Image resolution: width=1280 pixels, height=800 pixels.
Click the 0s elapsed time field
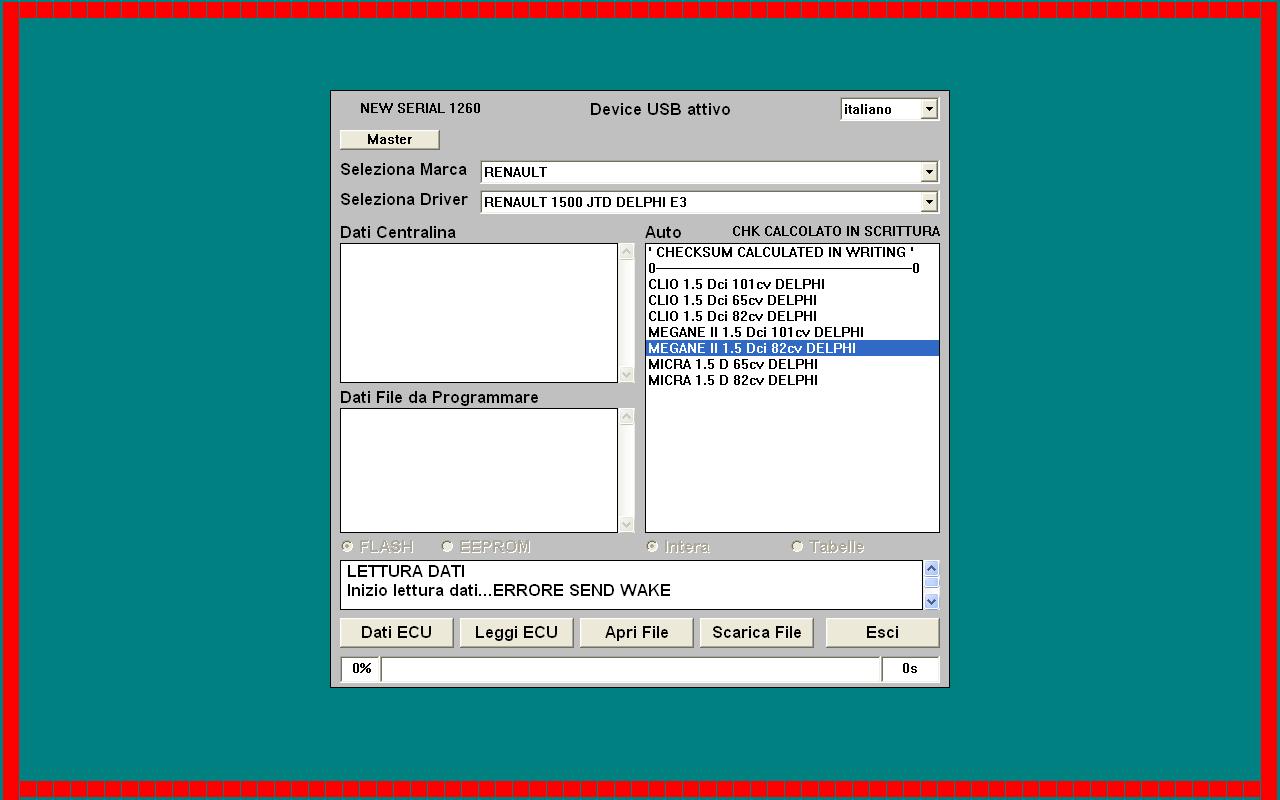(910, 669)
